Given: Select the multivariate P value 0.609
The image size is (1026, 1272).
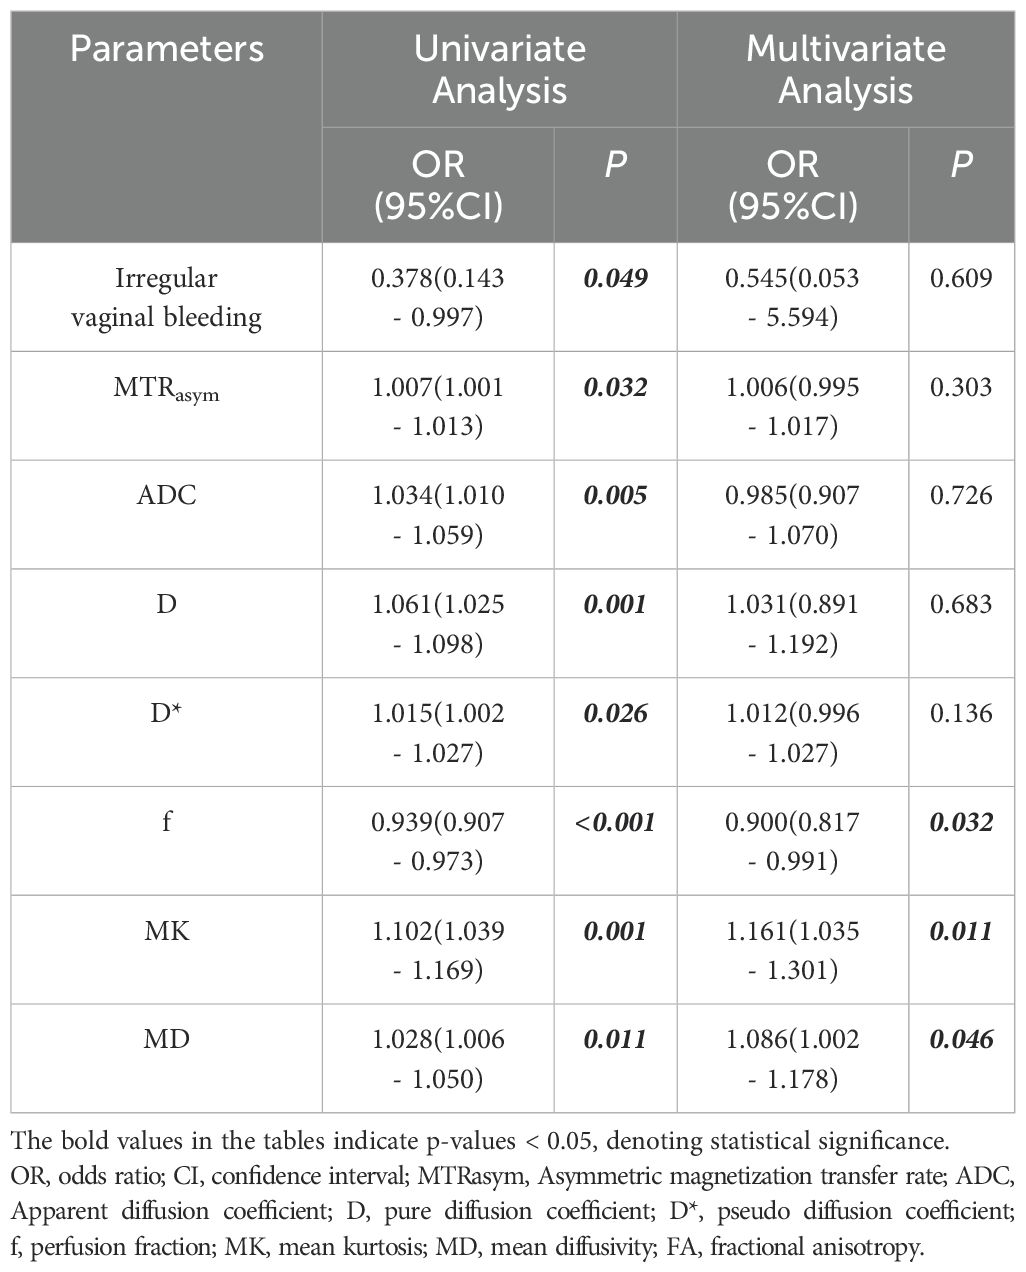Looking at the screenshot, I should 961,277.
